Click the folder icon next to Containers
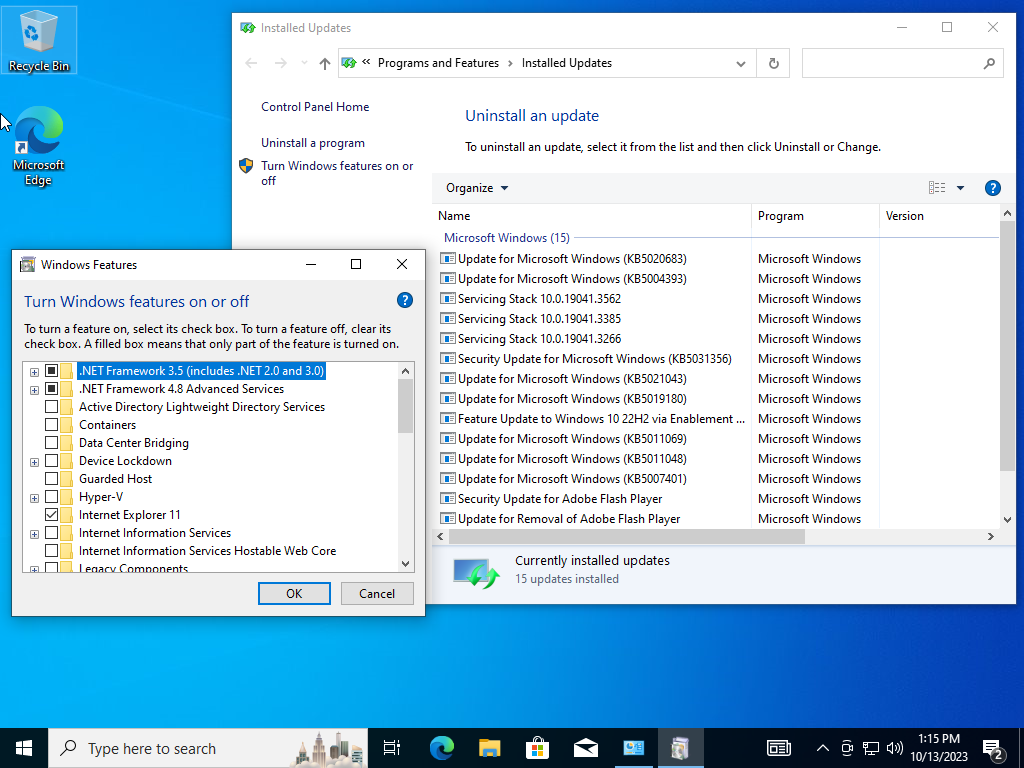This screenshot has width=1024, height=768. 67,424
